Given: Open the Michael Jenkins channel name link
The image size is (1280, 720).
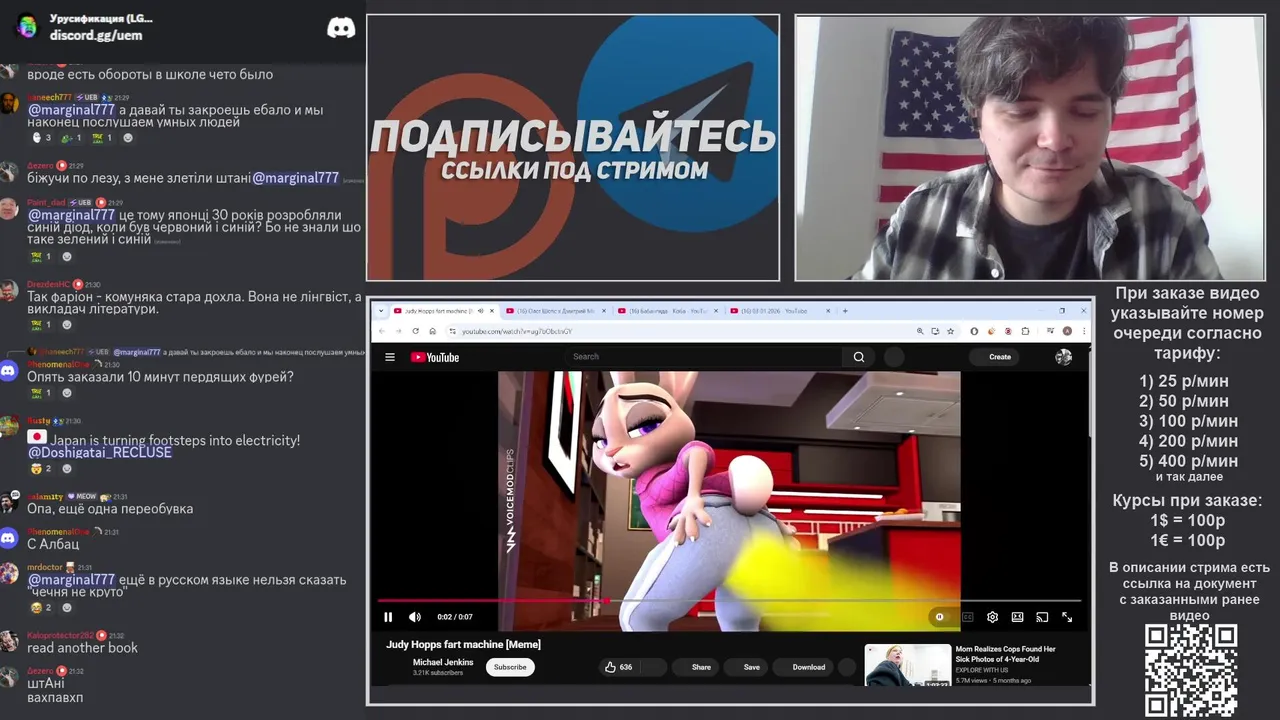Looking at the screenshot, I should [x=443, y=662].
